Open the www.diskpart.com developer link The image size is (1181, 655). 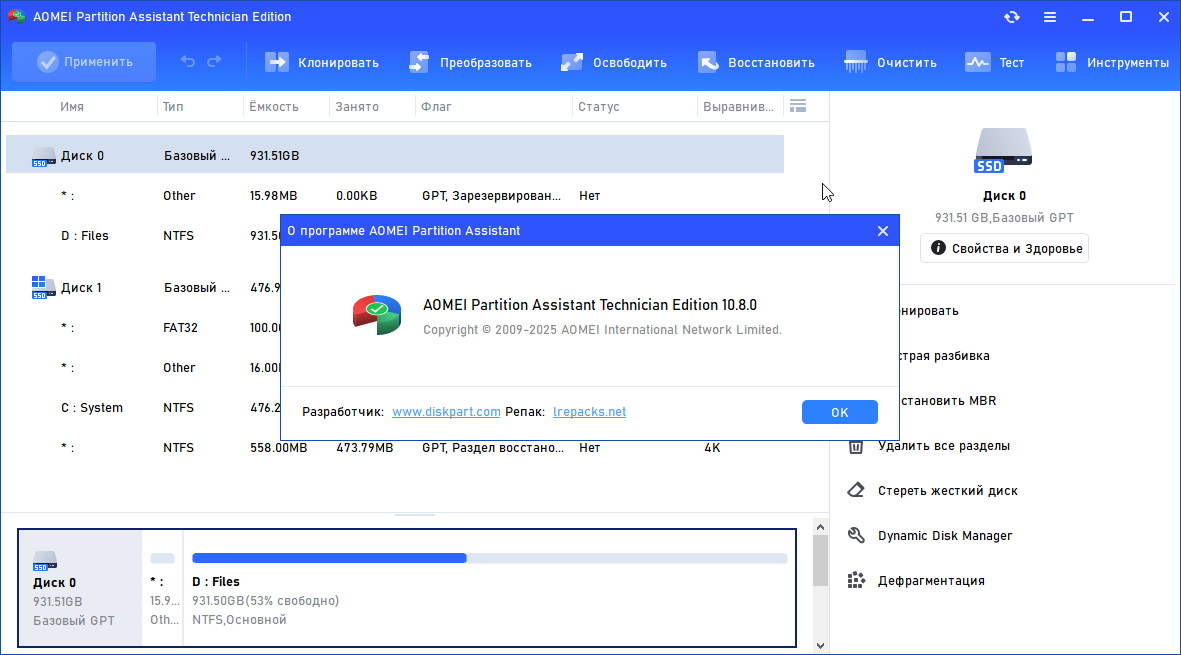coord(446,412)
